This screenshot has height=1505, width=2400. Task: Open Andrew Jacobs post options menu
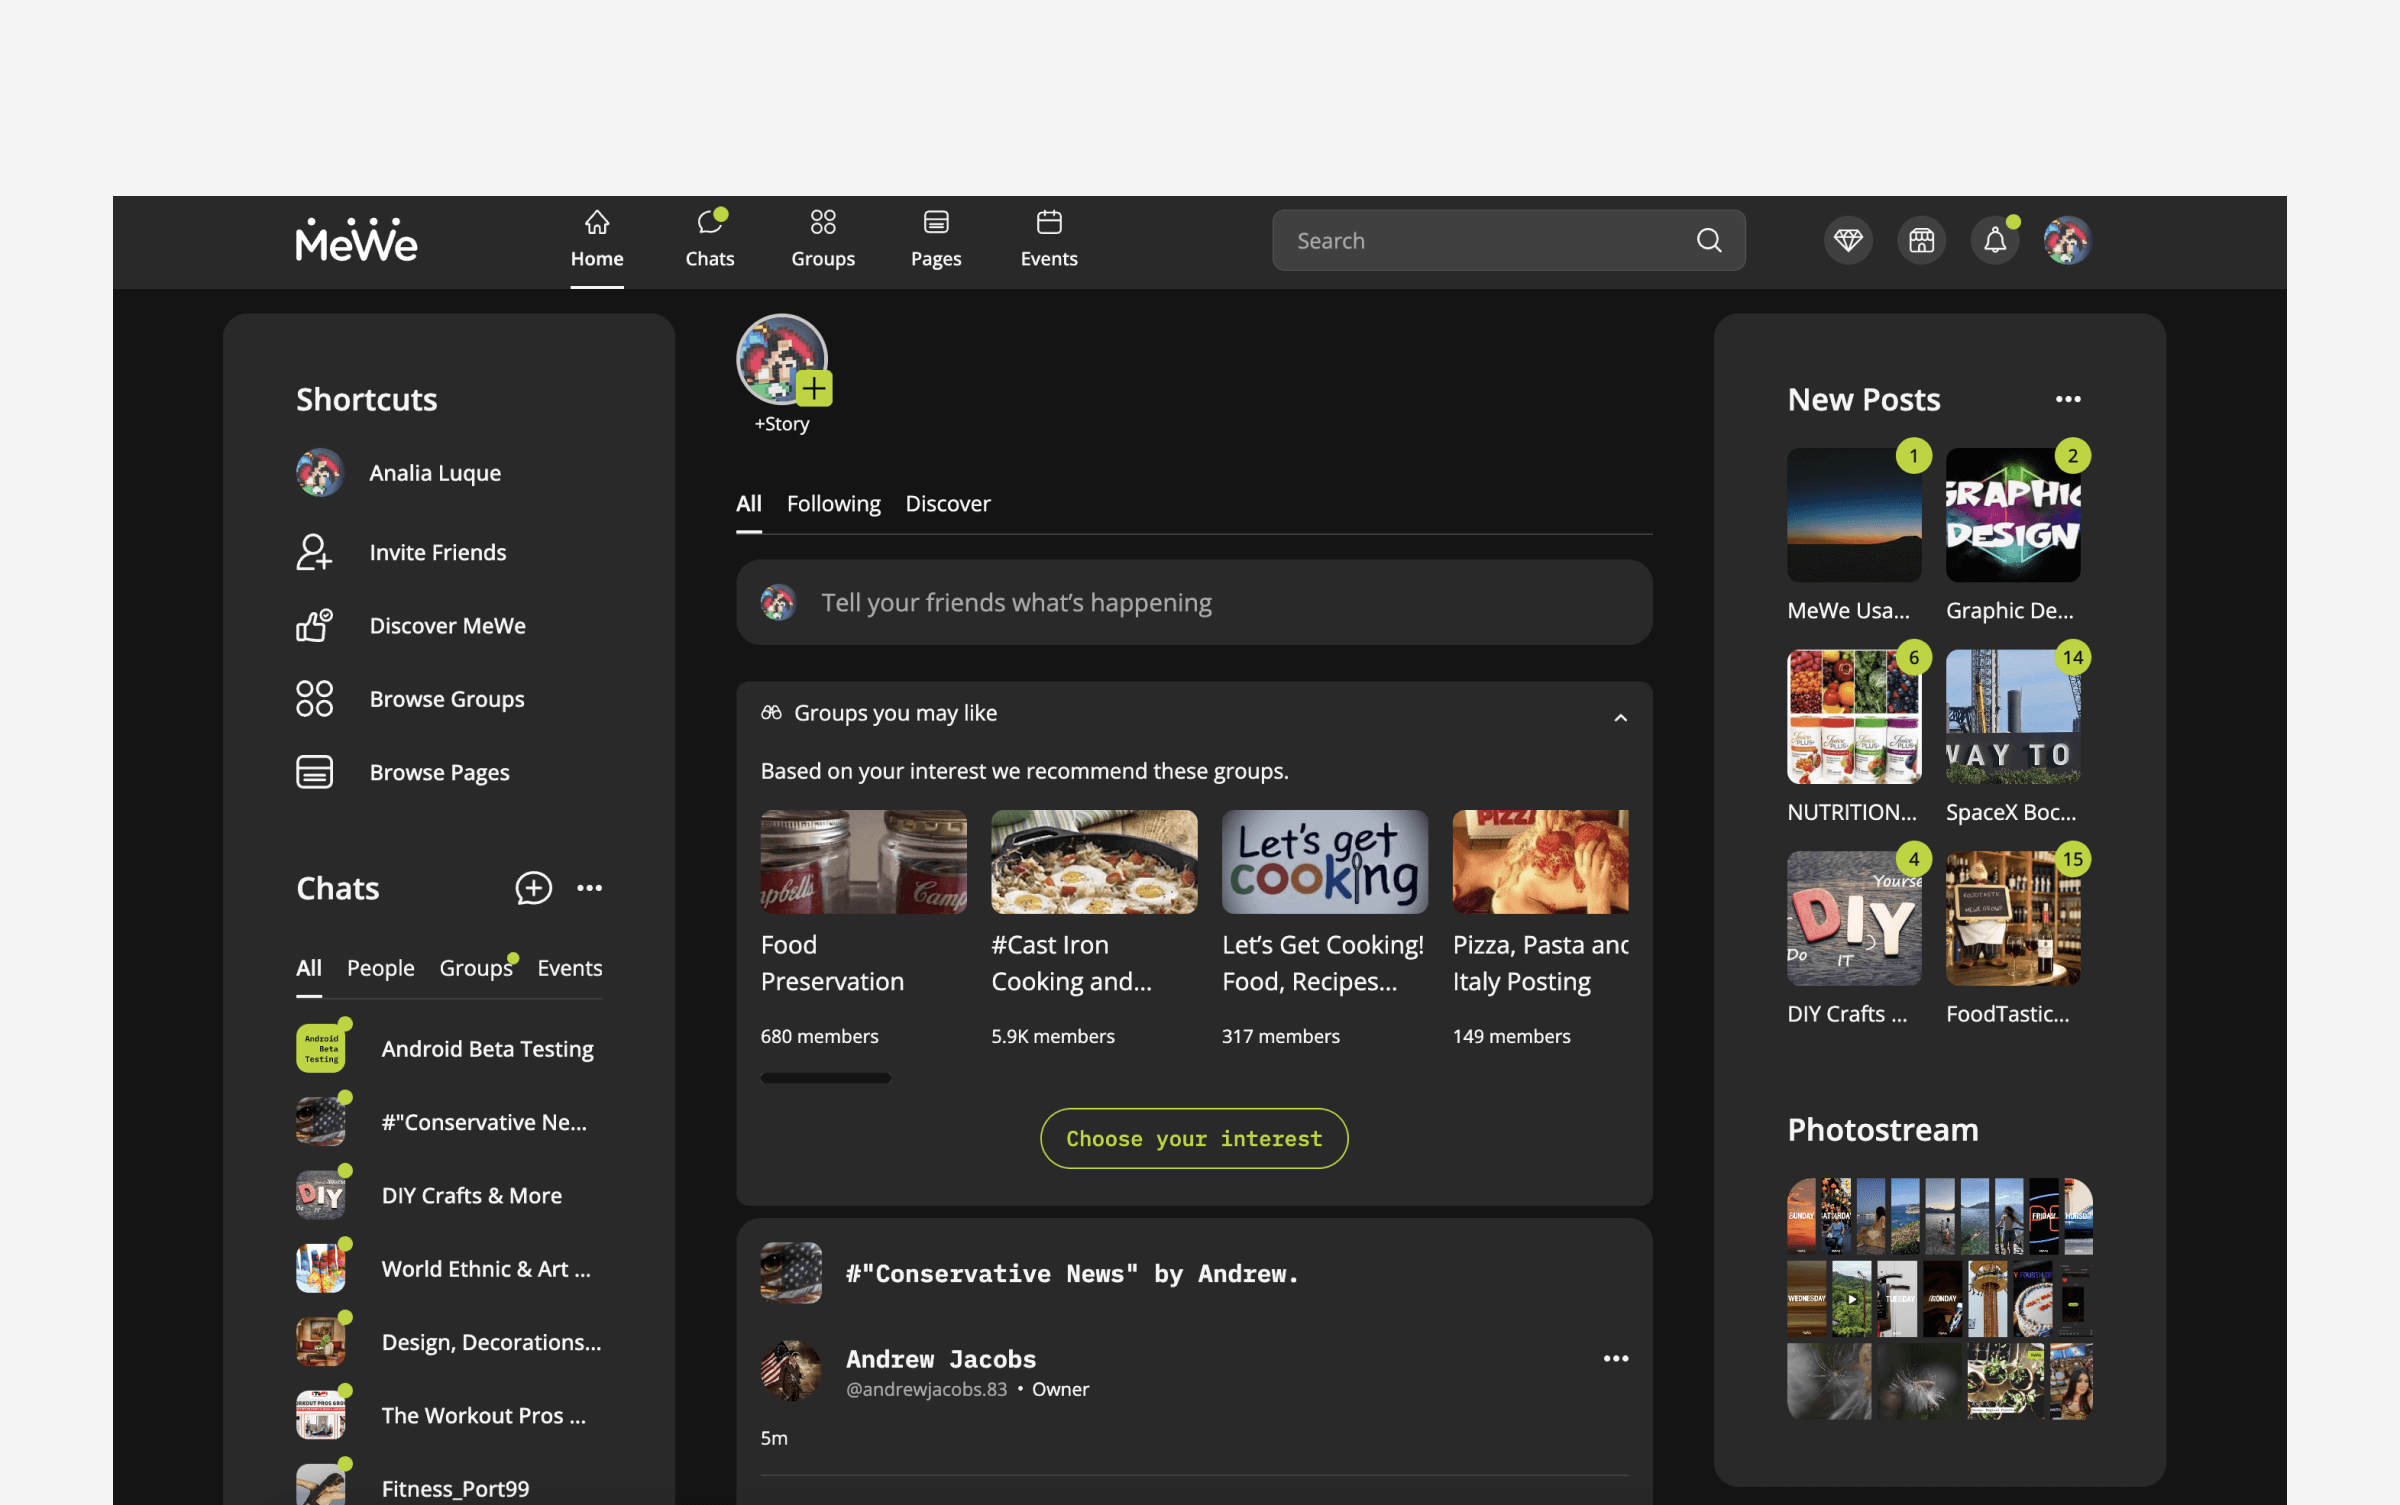coord(1615,1358)
